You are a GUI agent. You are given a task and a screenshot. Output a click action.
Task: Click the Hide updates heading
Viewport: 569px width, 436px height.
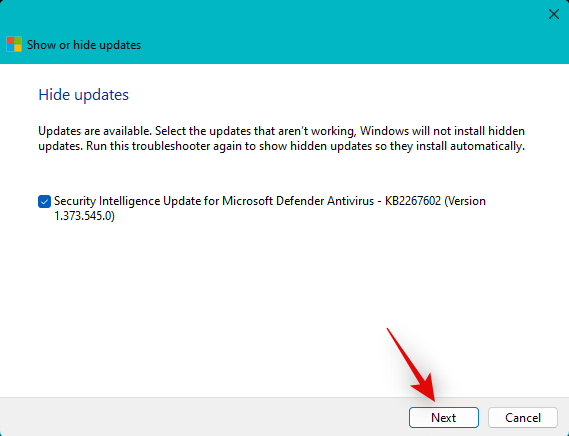coord(83,95)
